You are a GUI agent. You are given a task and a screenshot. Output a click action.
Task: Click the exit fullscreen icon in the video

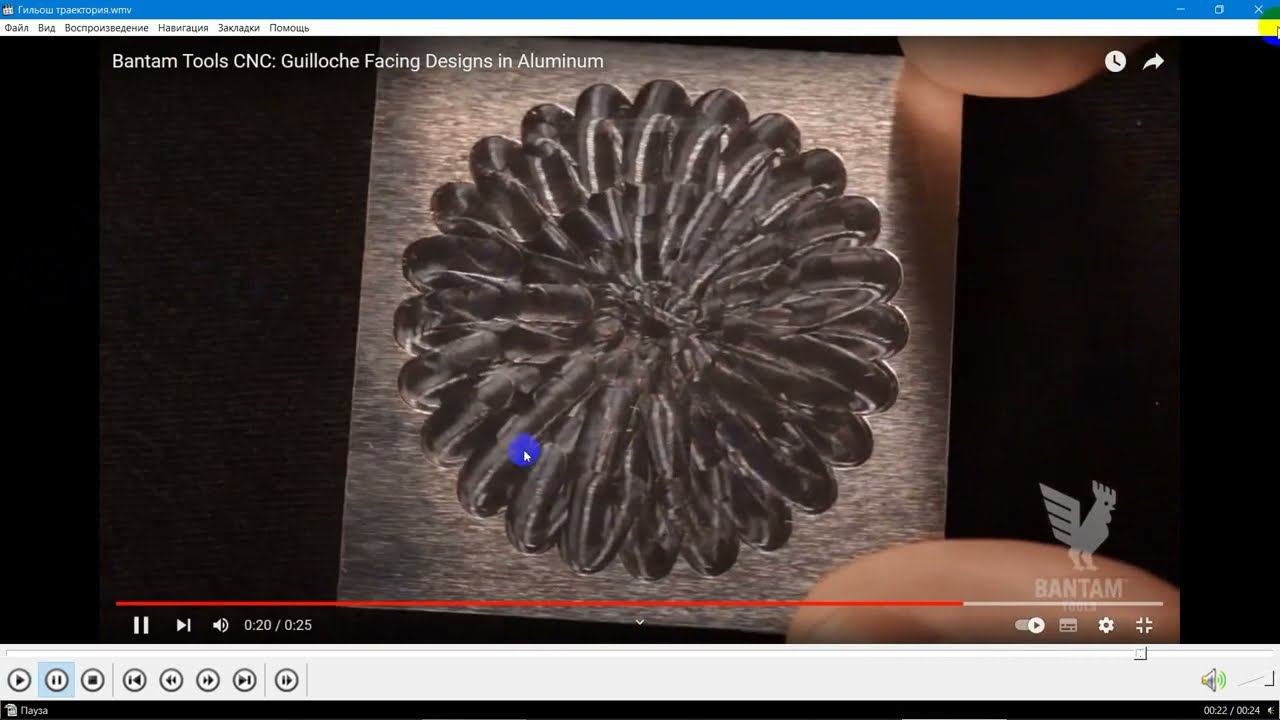tap(1144, 625)
